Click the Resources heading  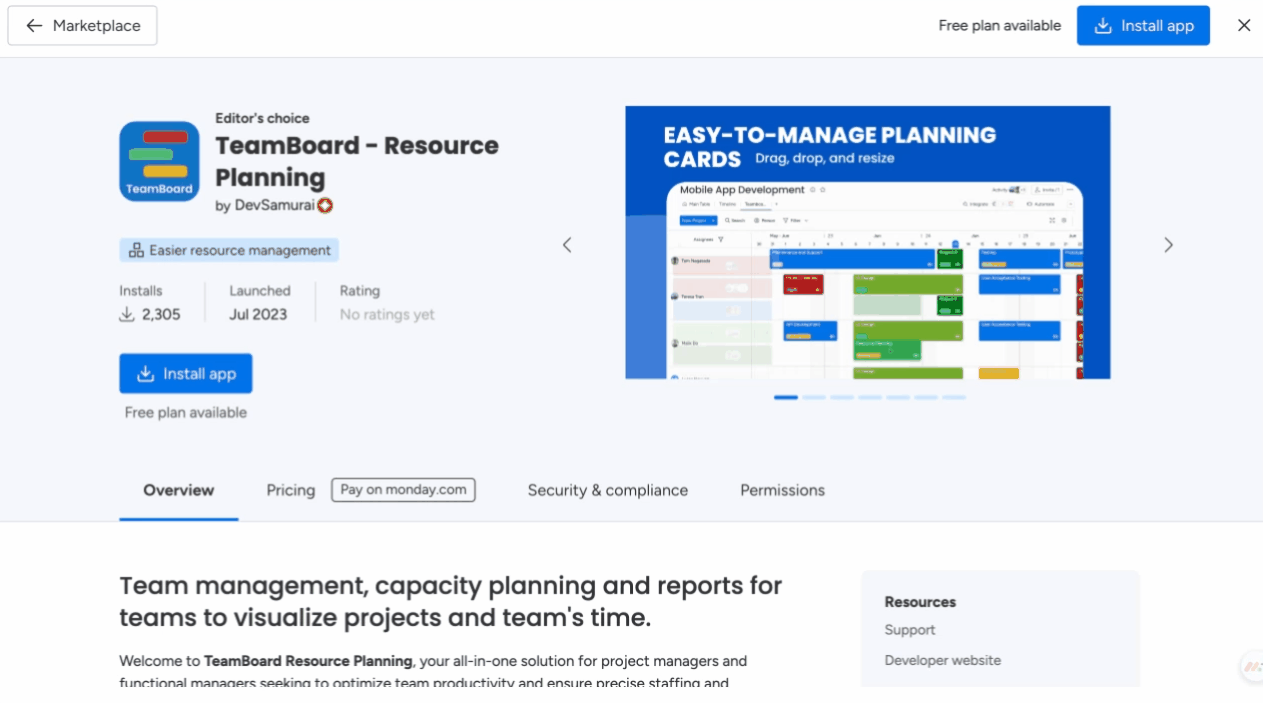920,602
